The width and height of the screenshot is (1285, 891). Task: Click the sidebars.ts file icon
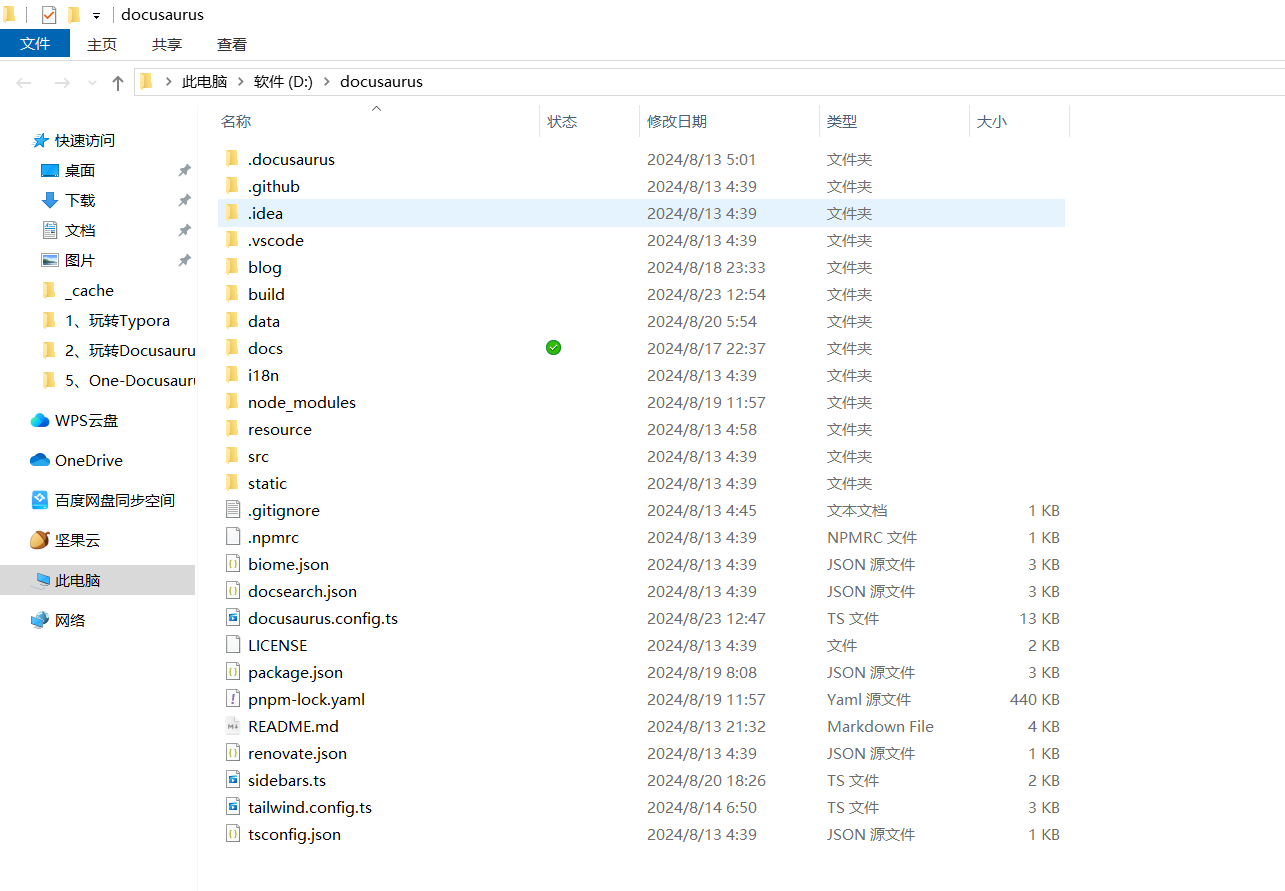pos(233,780)
